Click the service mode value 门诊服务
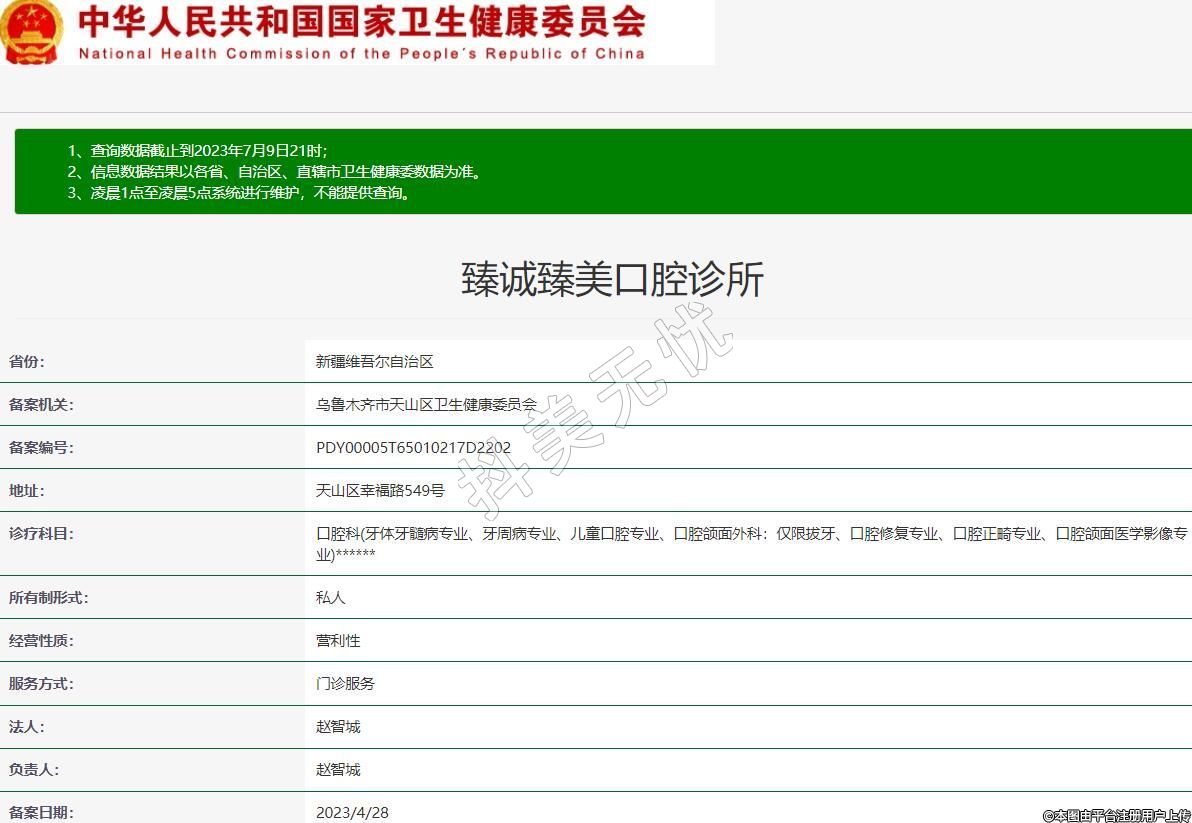Image resolution: width=1192 pixels, height=823 pixels. pos(345,684)
